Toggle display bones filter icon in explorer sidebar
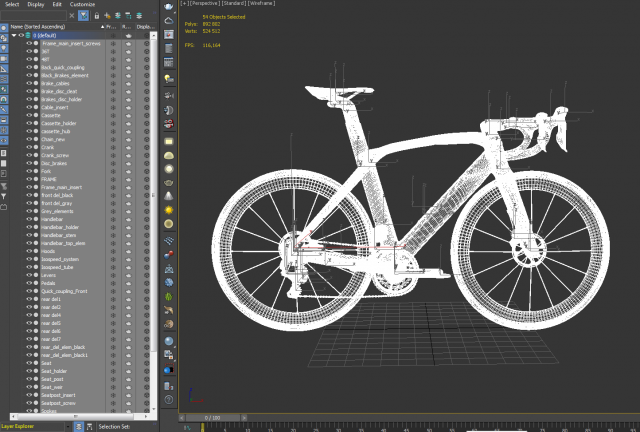The width and height of the screenshot is (640, 432). click(4, 110)
